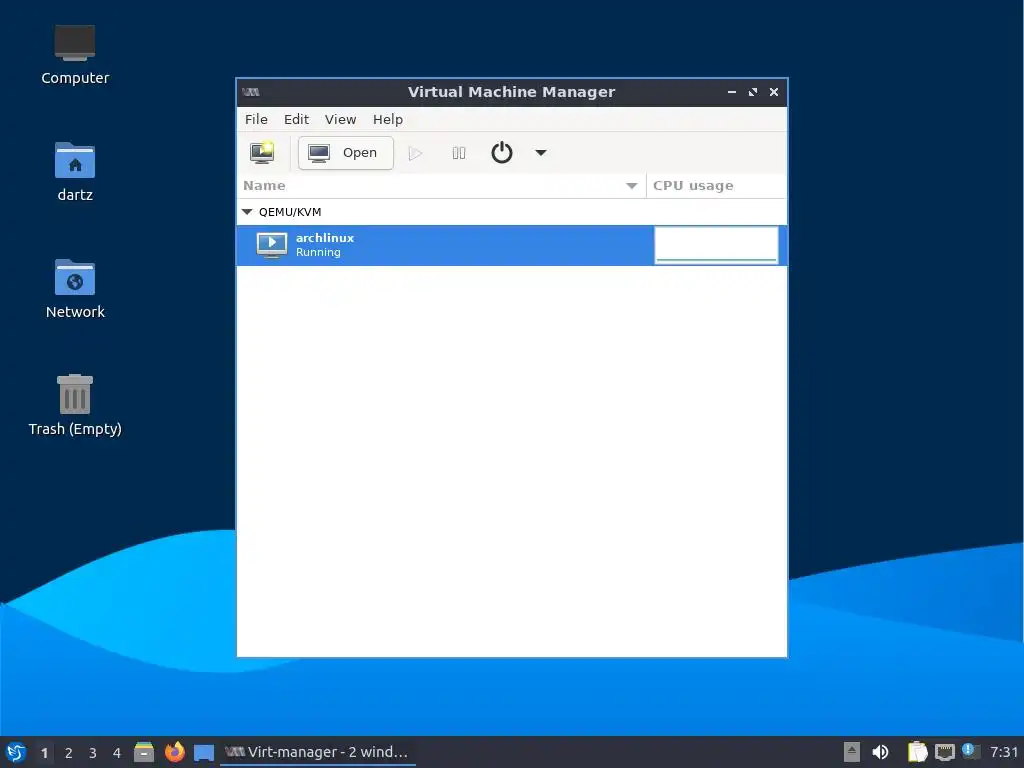
Task: Open the Help menu
Action: point(387,120)
